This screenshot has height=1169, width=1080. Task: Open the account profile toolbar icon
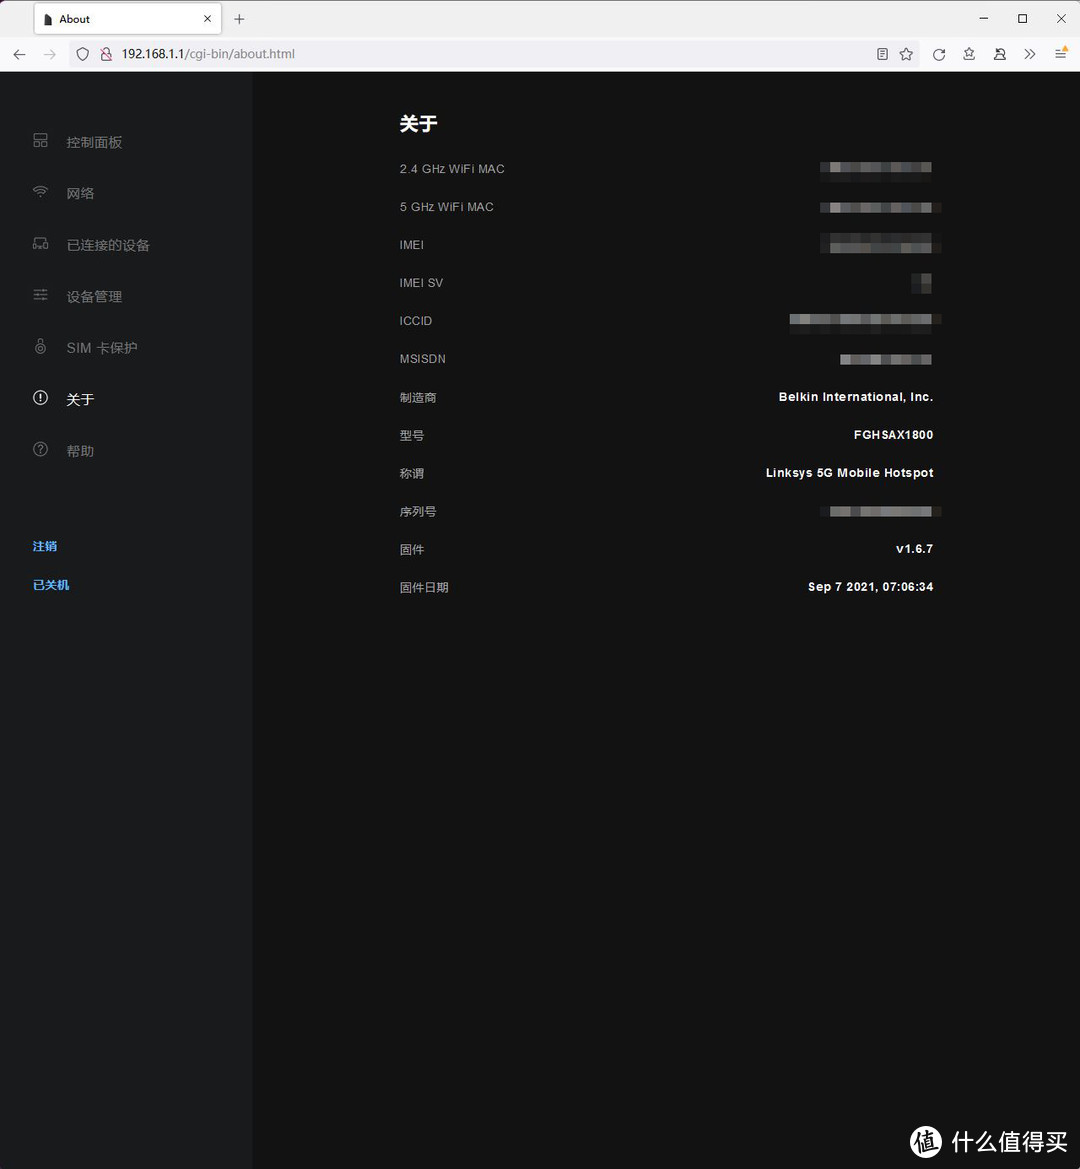(x=1000, y=54)
